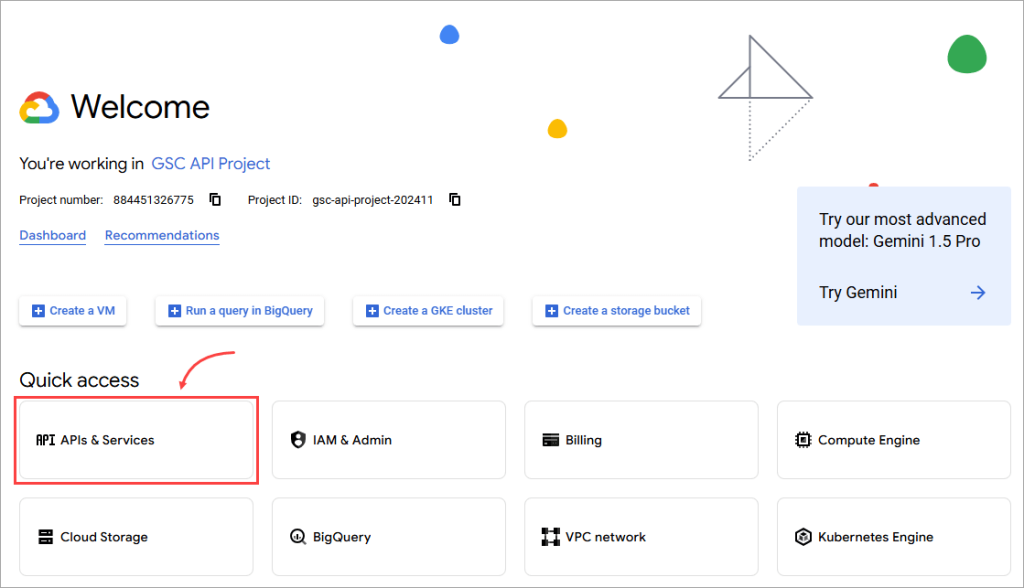Viewport: 1024px width, 588px height.
Task: Click the Compute Engine chip icon
Action: (x=803, y=440)
